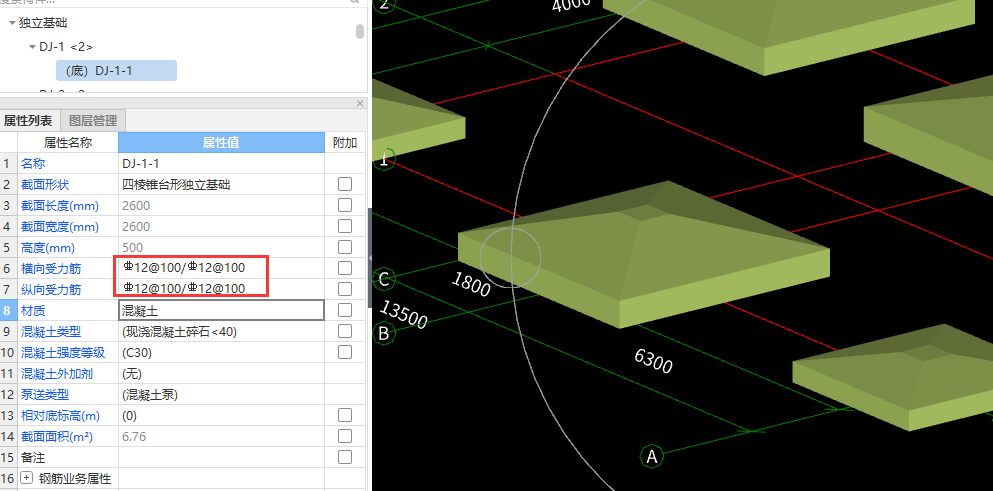Switch to the 图层管理 tab
The width and height of the screenshot is (993, 491).
93,120
